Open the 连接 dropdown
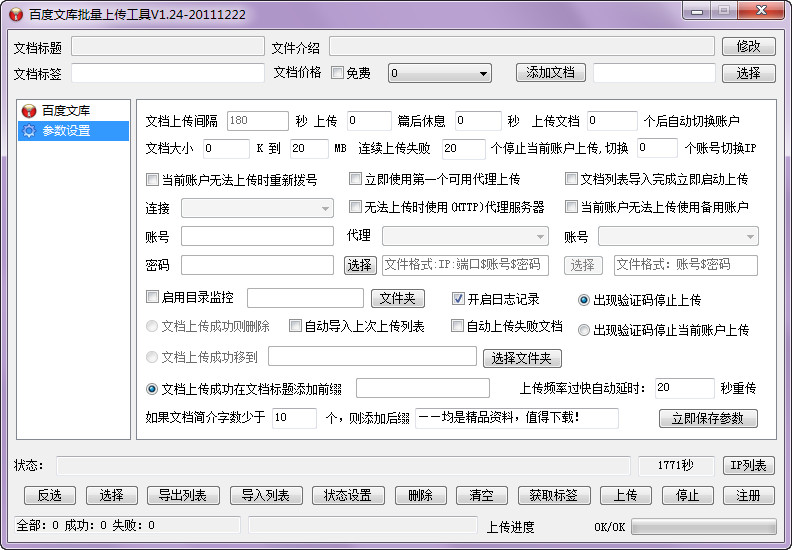The image size is (792, 550). 257,208
